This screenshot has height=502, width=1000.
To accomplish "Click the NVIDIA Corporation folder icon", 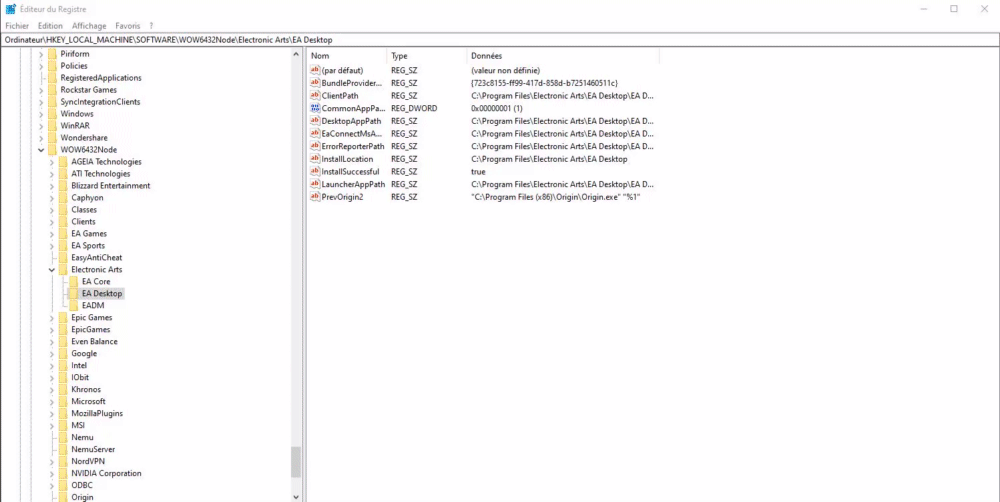I will [x=62, y=473].
